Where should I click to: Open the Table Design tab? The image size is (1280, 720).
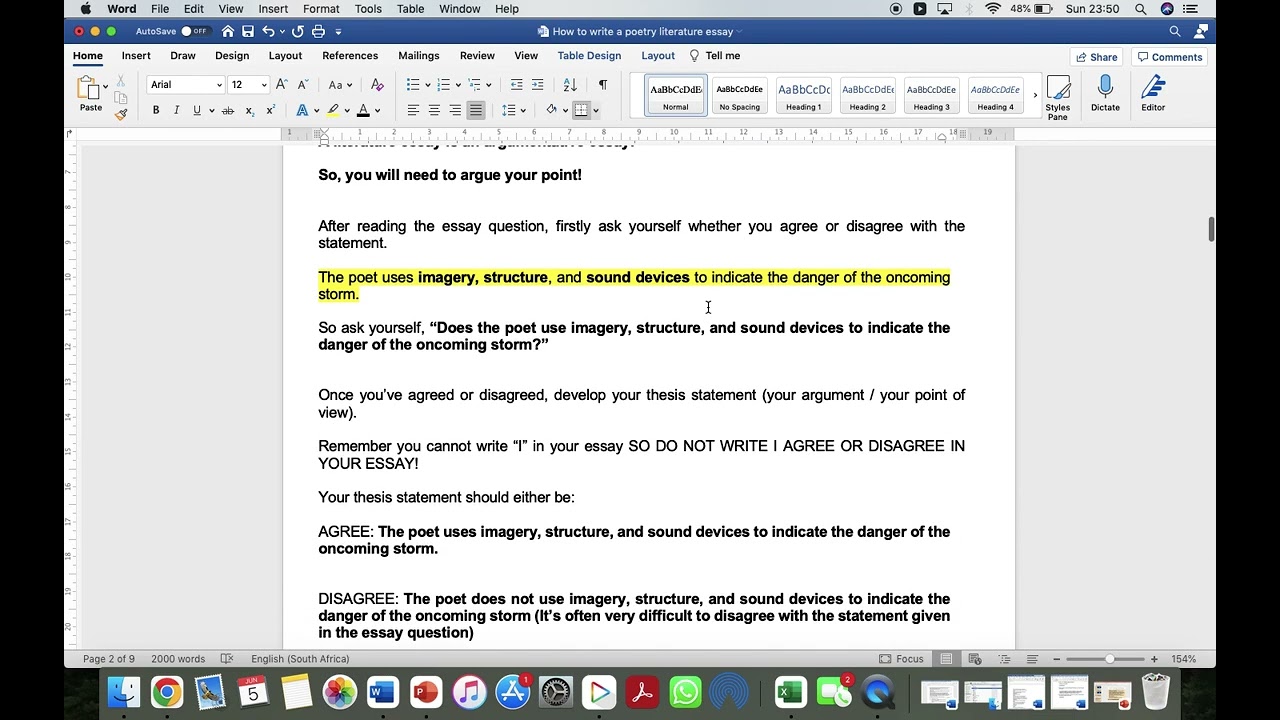point(589,56)
